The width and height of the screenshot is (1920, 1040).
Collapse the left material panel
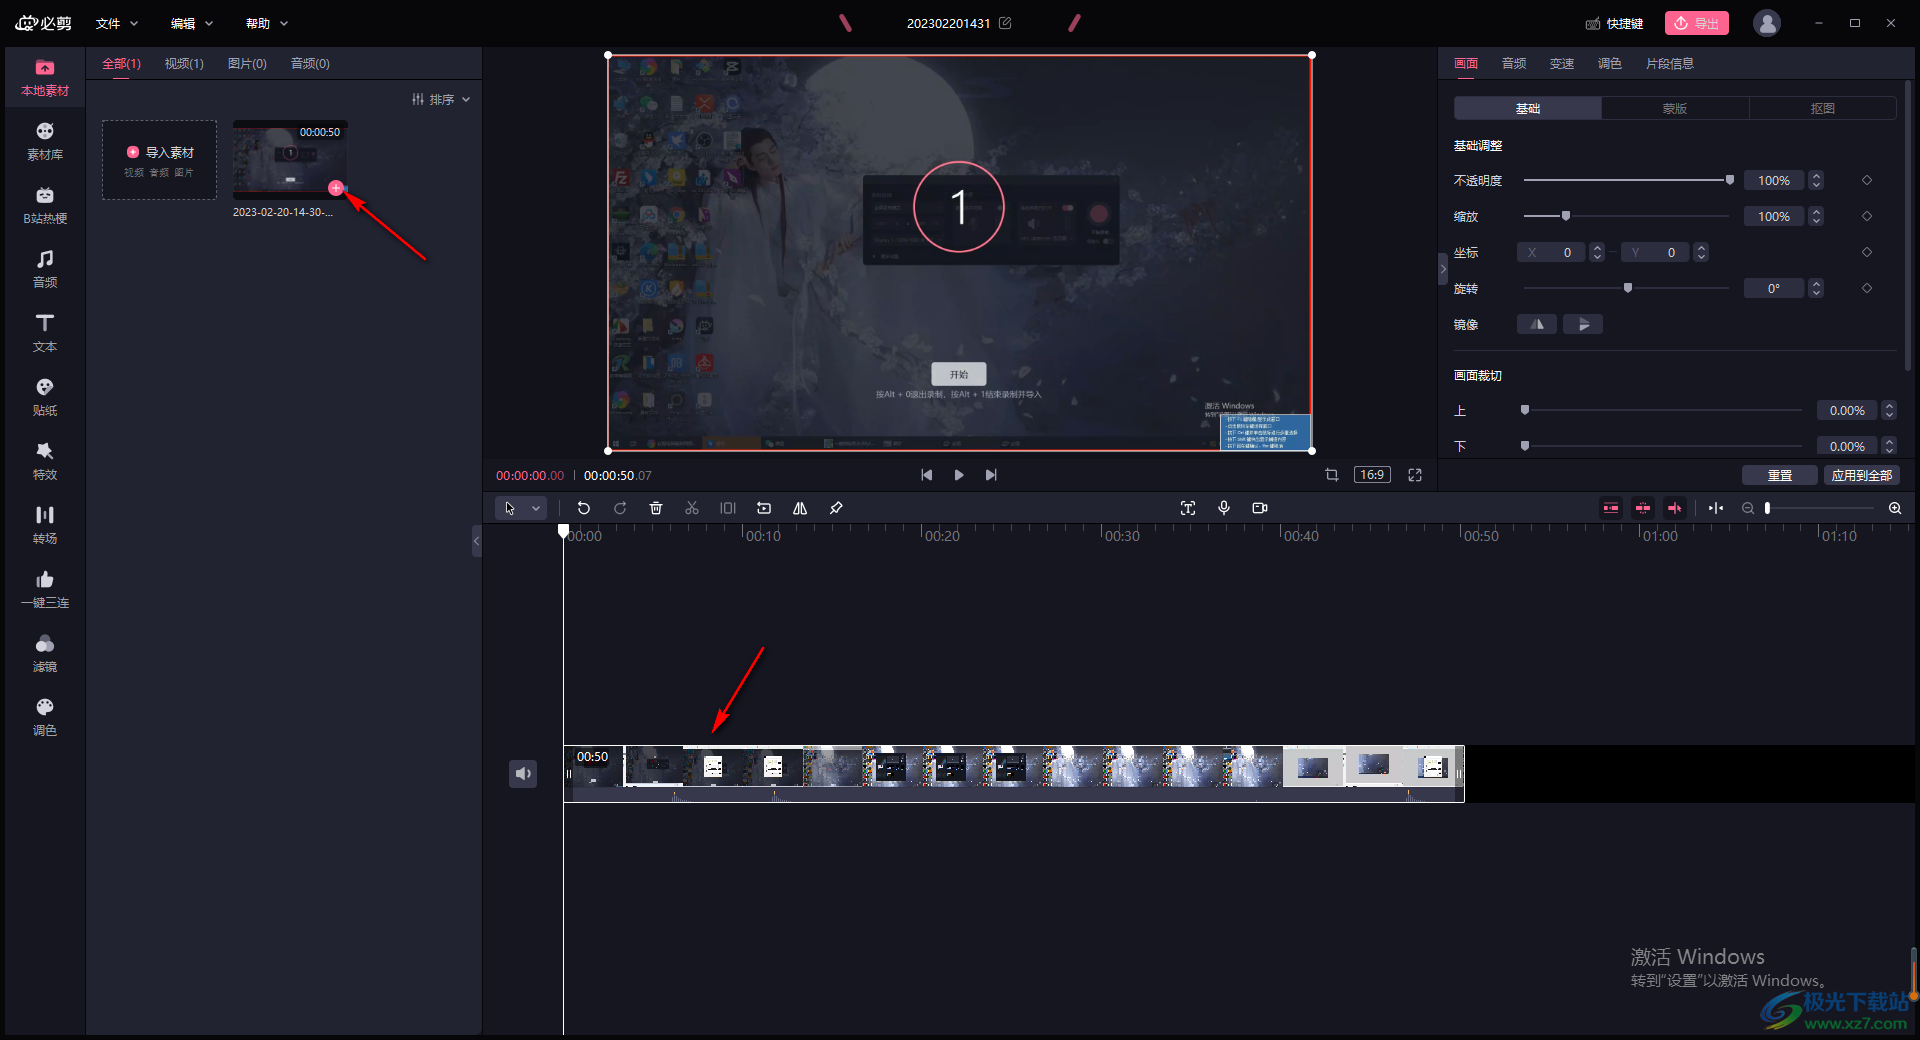477,541
